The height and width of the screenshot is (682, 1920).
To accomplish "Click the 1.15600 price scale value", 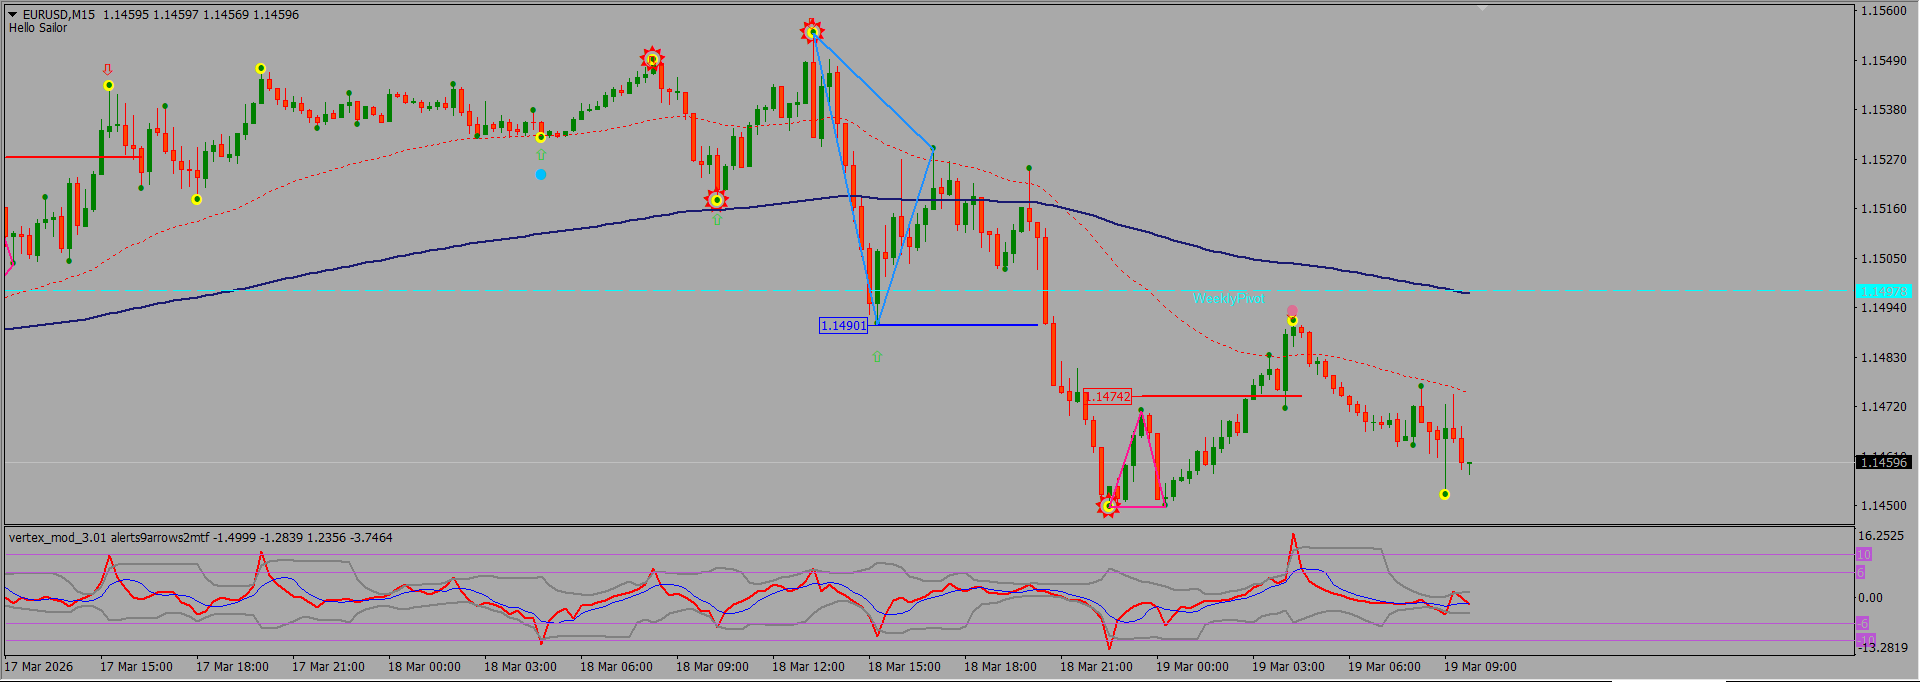I will tap(1883, 11).
